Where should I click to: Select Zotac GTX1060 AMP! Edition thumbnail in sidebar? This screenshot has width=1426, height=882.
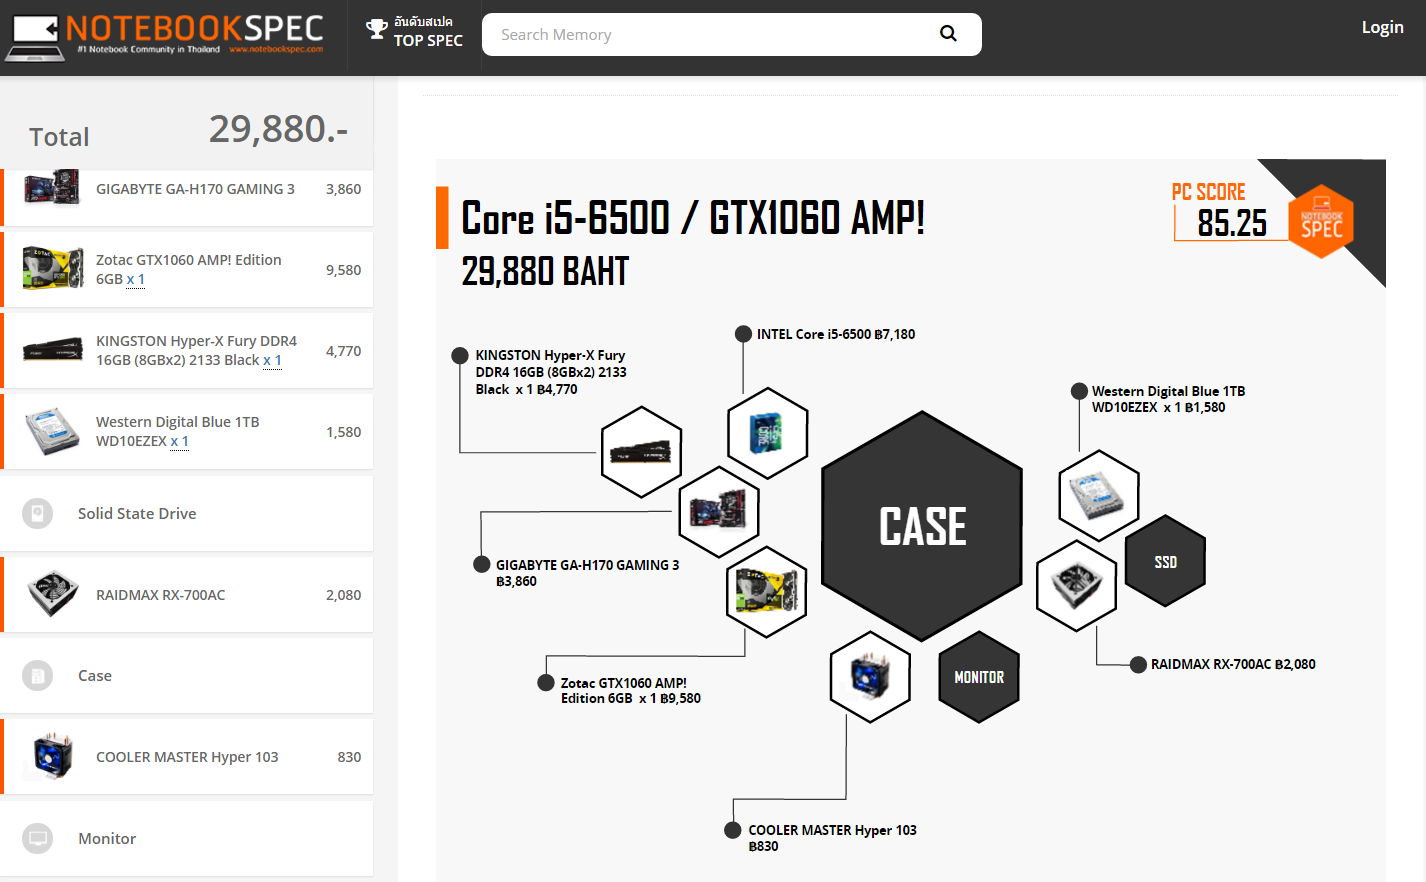pyautogui.click(x=53, y=268)
